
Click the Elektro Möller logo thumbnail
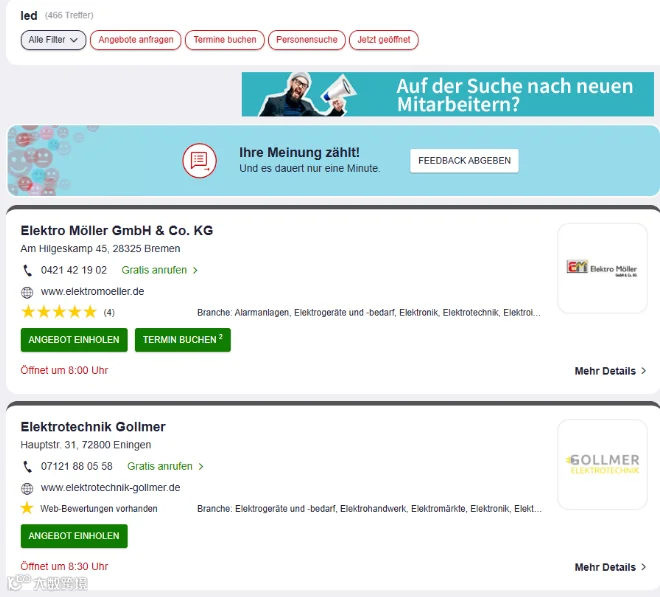click(602, 268)
